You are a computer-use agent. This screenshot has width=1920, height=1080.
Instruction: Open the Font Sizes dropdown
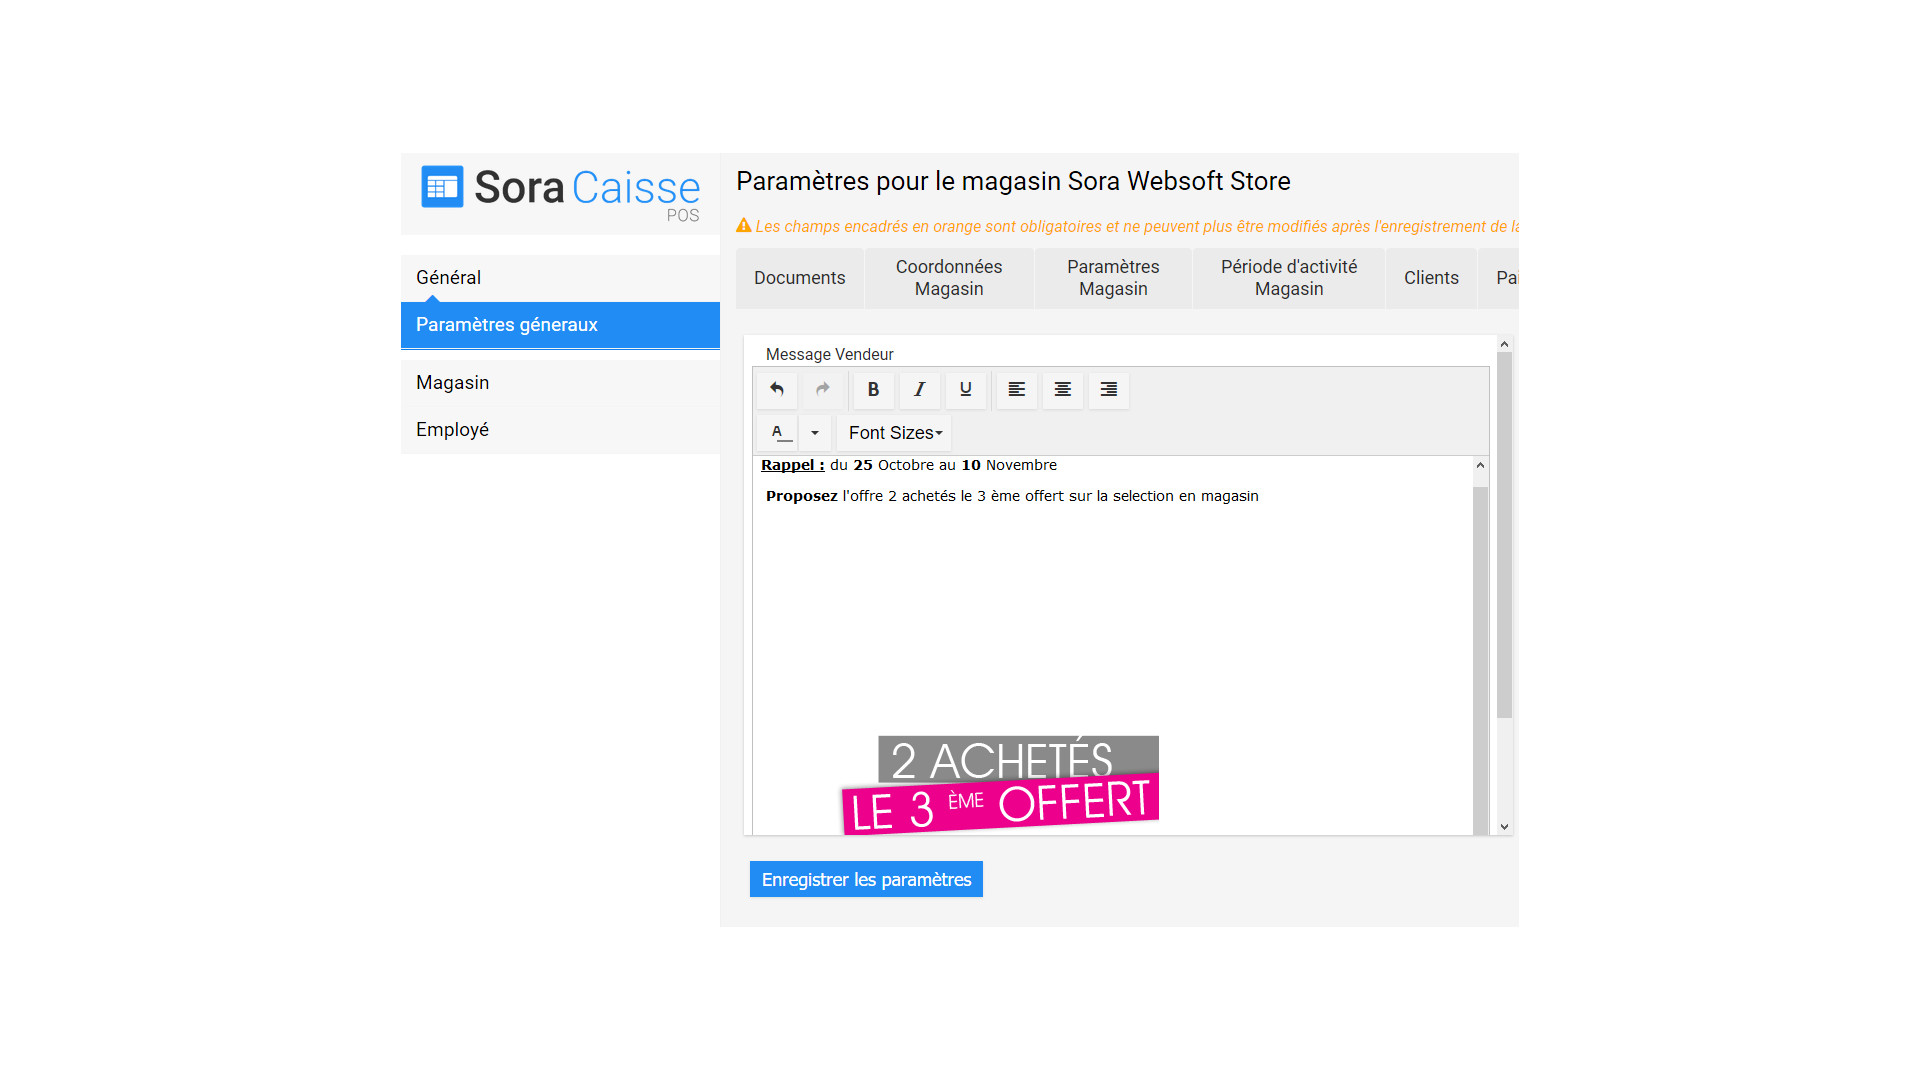(x=894, y=433)
